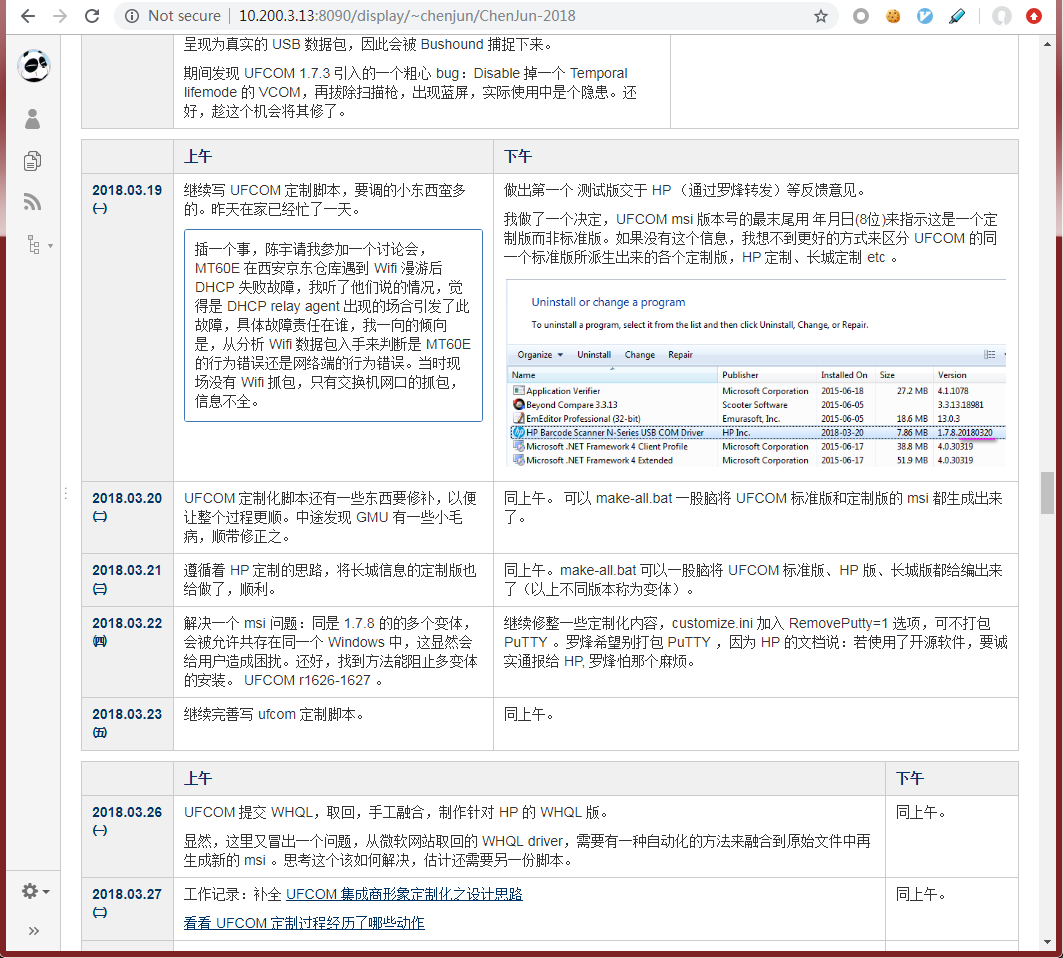Click the Not secure site info icon

click(x=133, y=16)
